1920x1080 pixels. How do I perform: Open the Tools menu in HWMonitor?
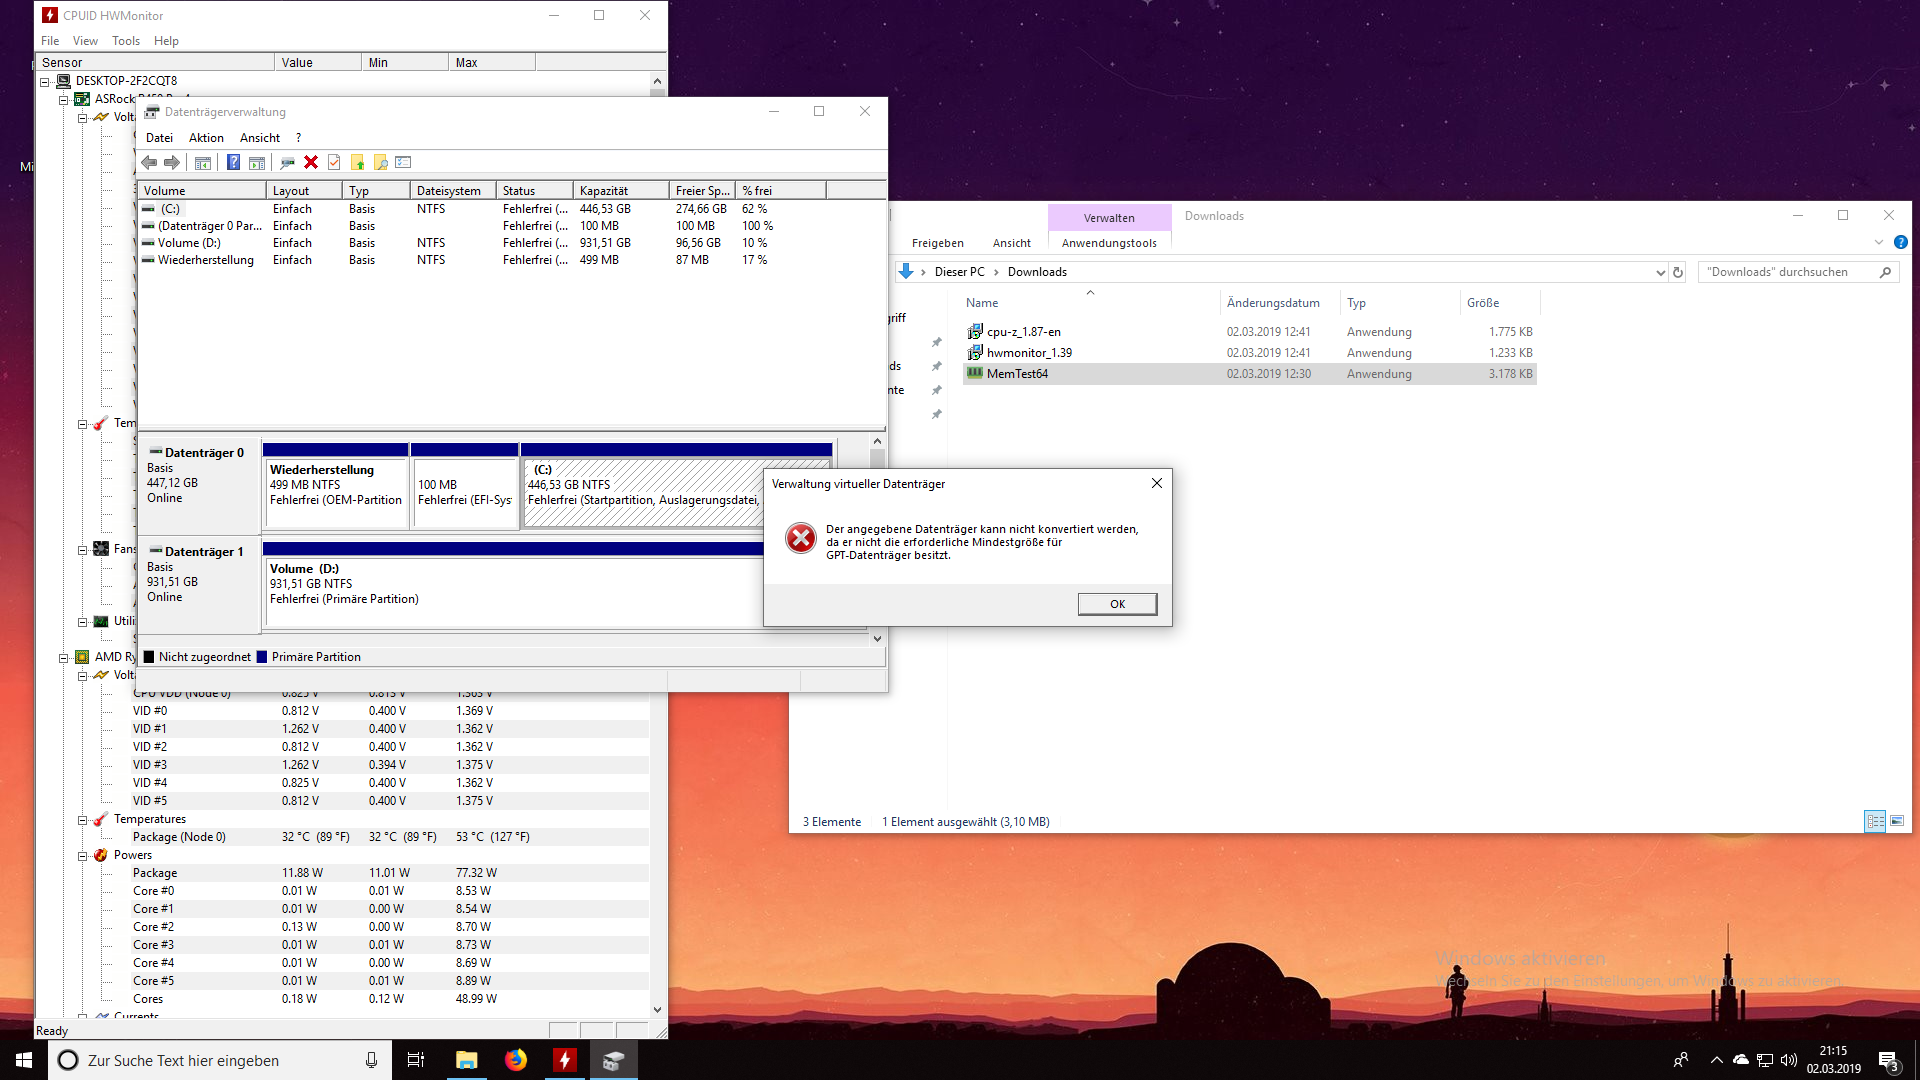125,41
